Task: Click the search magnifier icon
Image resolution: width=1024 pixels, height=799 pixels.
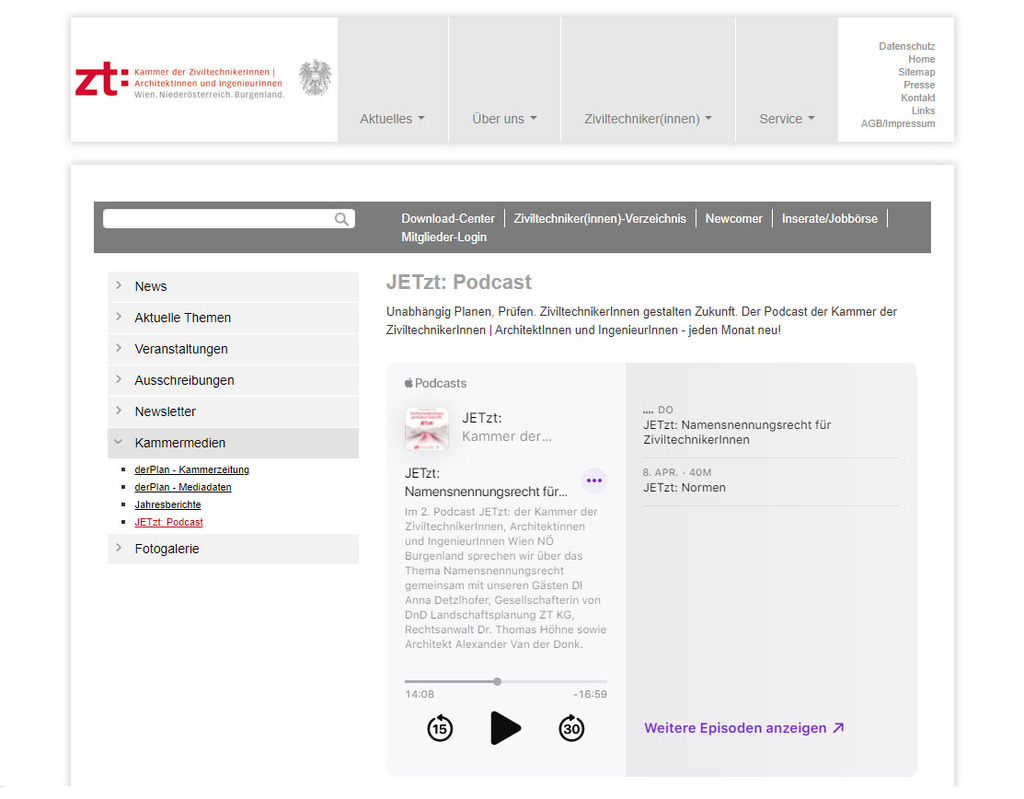Action: coord(341,219)
